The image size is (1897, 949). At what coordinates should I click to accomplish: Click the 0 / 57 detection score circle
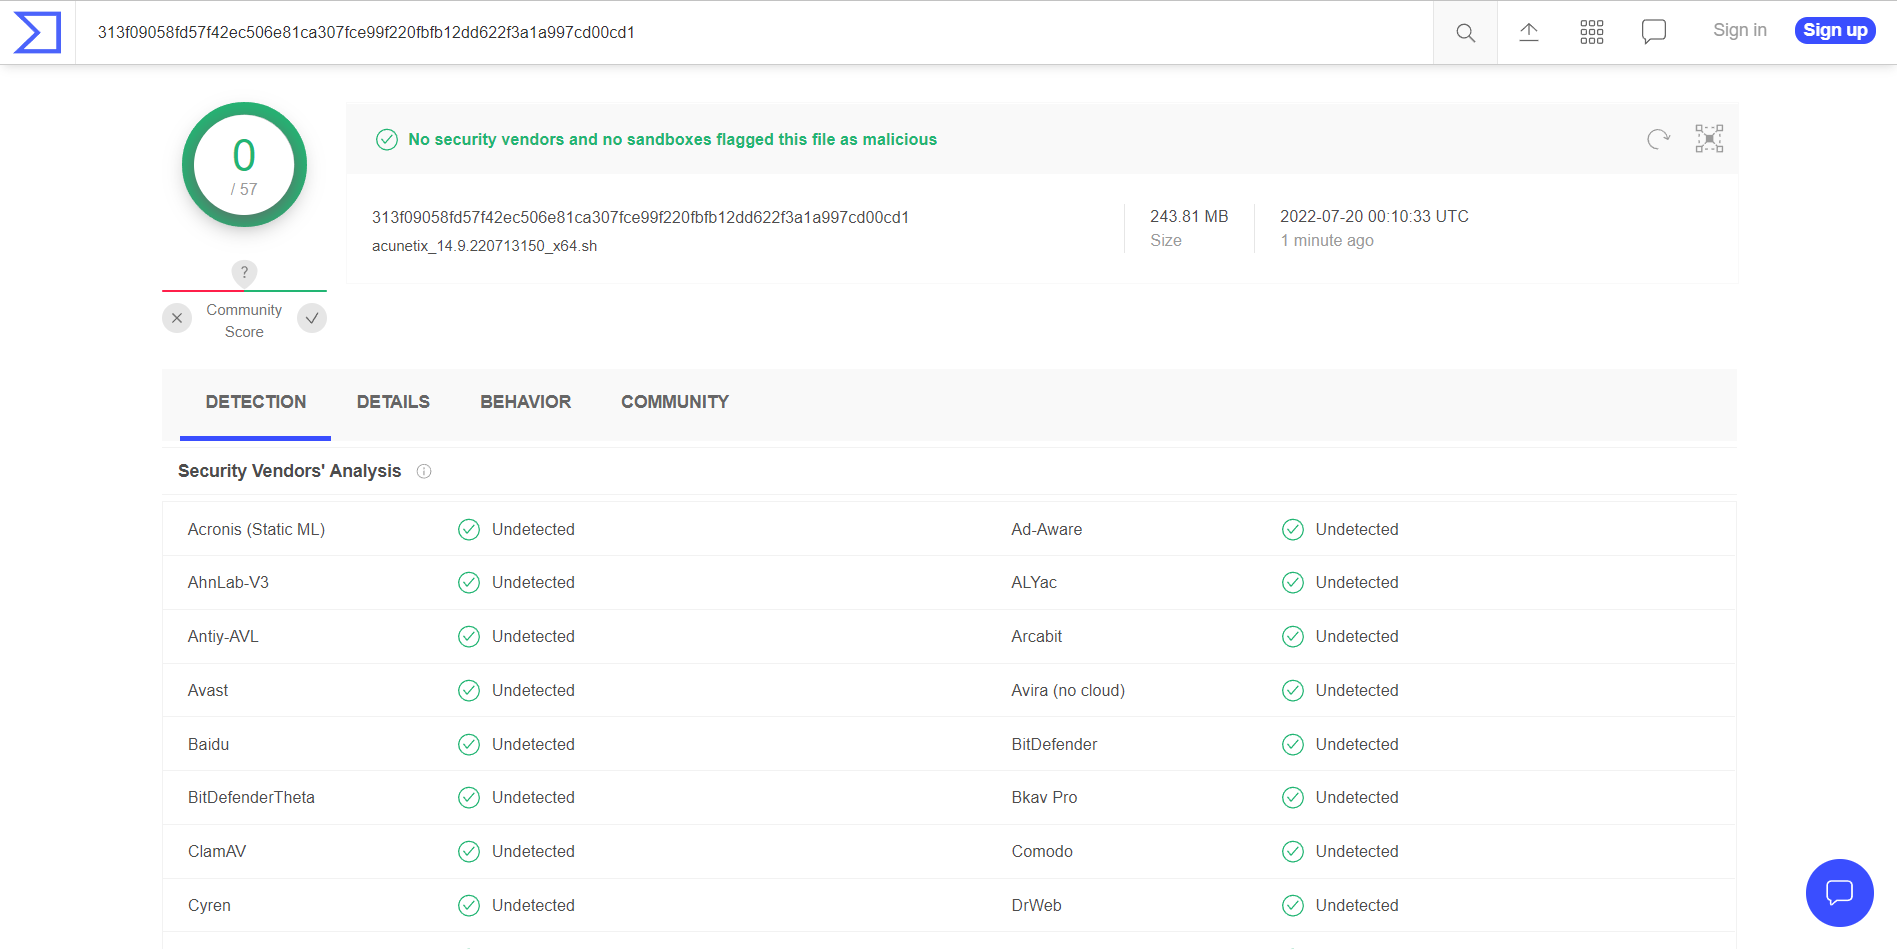244,164
